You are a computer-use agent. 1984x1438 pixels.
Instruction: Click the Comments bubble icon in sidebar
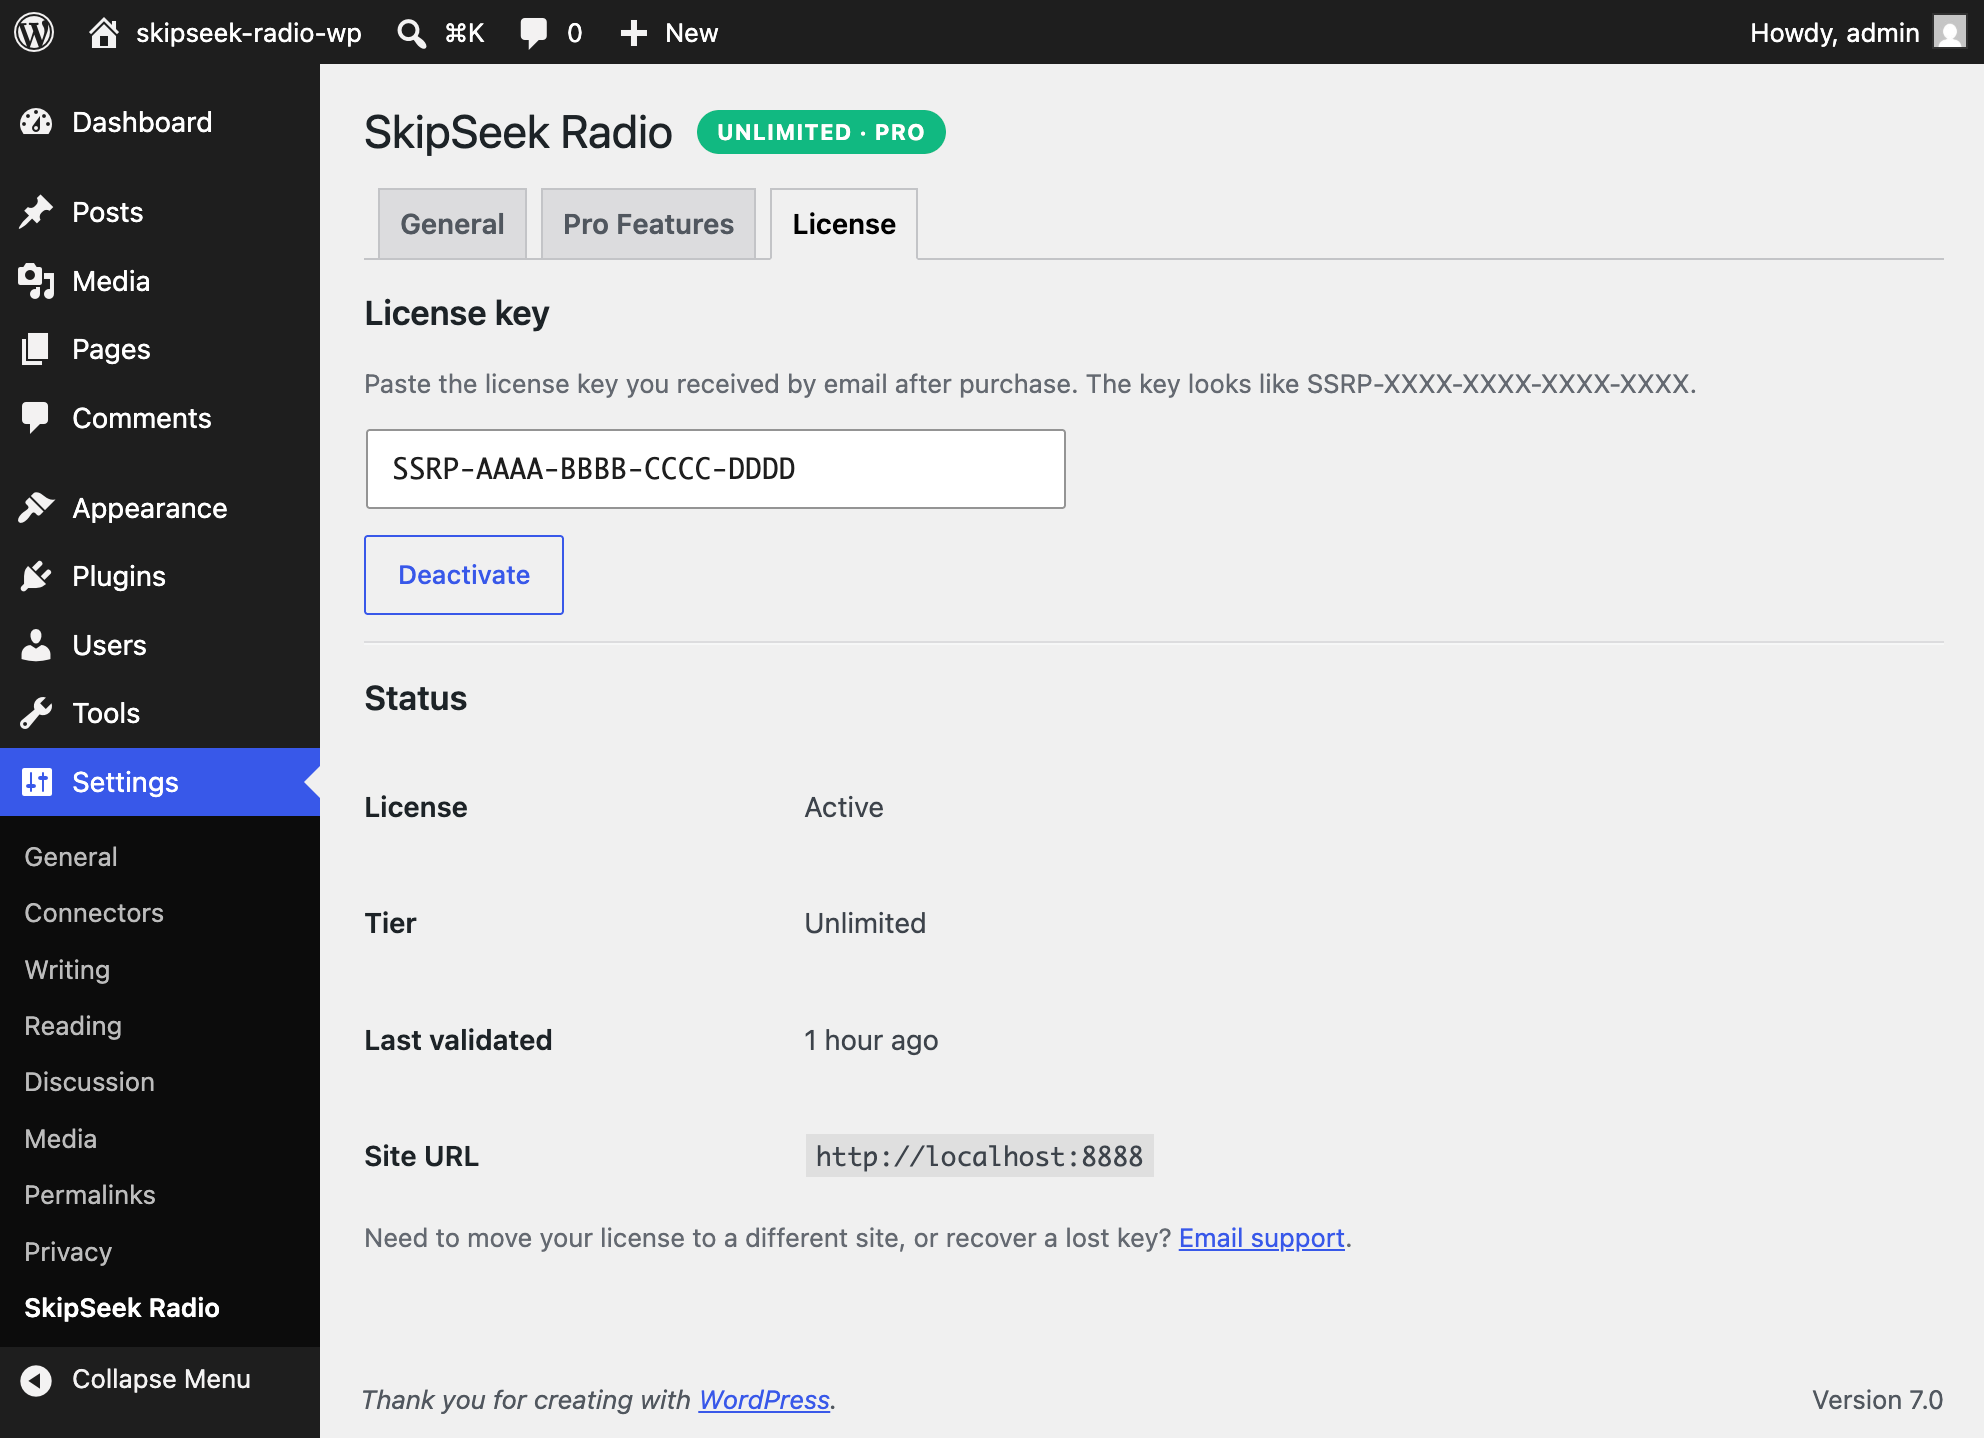pyautogui.click(x=36, y=418)
